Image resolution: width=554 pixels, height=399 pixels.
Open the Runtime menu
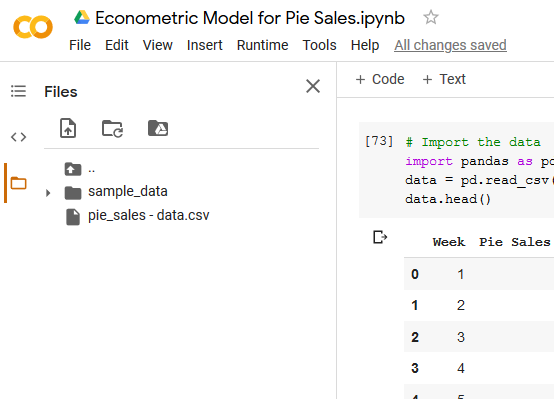coord(263,45)
